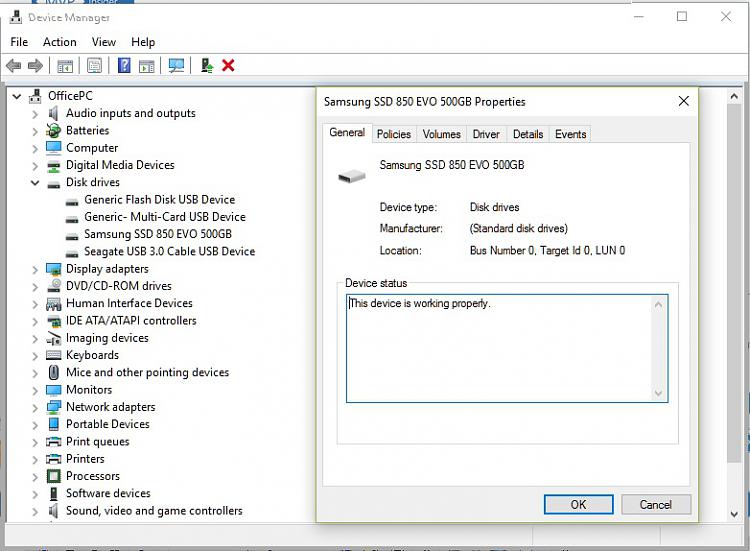Click the Show/Hide console tree icon
This screenshot has width=750, height=551.
point(65,66)
